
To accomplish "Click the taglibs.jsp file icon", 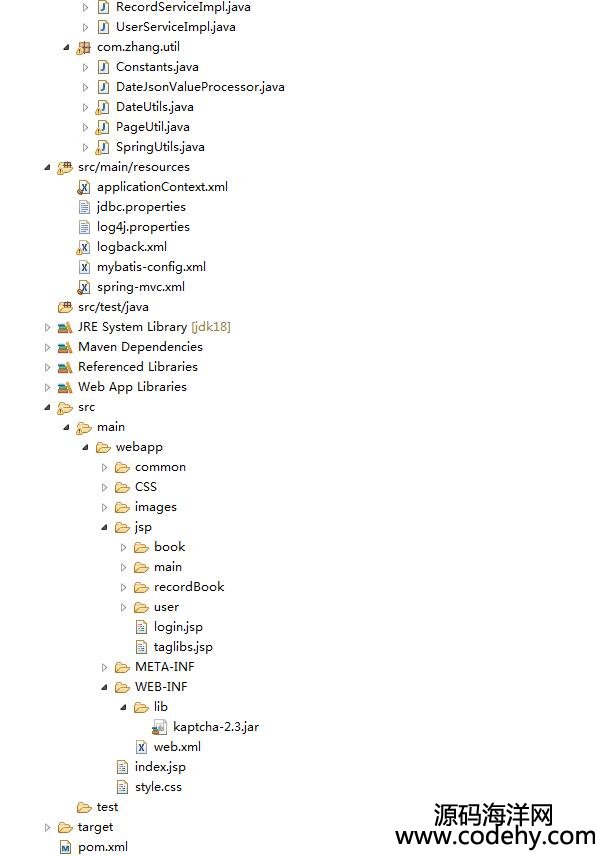I will (x=141, y=647).
